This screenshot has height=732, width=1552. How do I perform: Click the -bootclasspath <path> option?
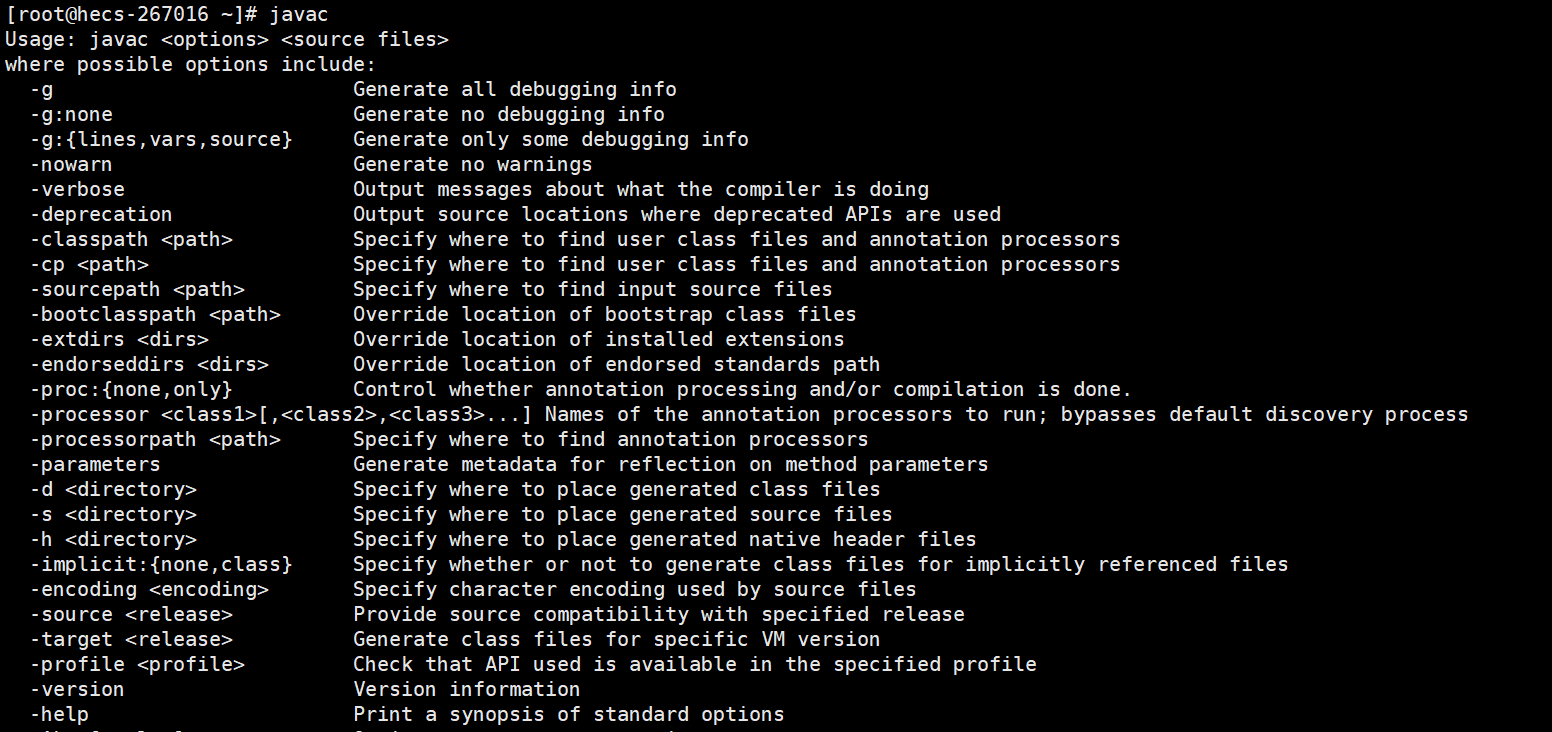pos(155,315)
